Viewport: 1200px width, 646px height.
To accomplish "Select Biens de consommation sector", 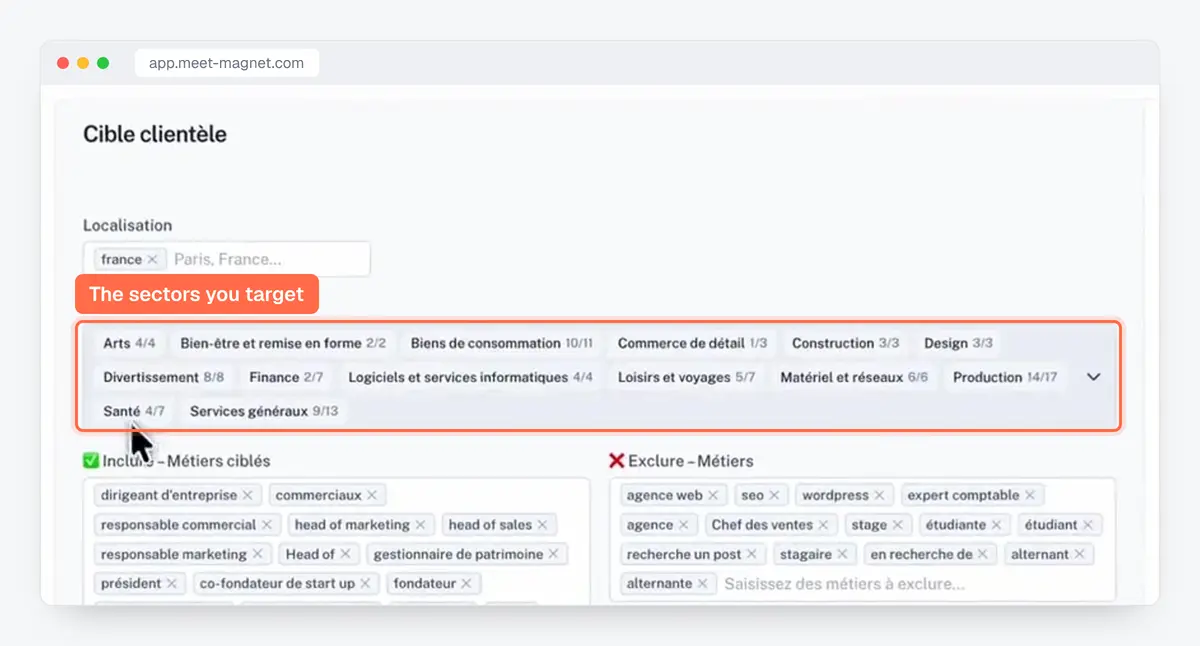I will click(501, 343).
